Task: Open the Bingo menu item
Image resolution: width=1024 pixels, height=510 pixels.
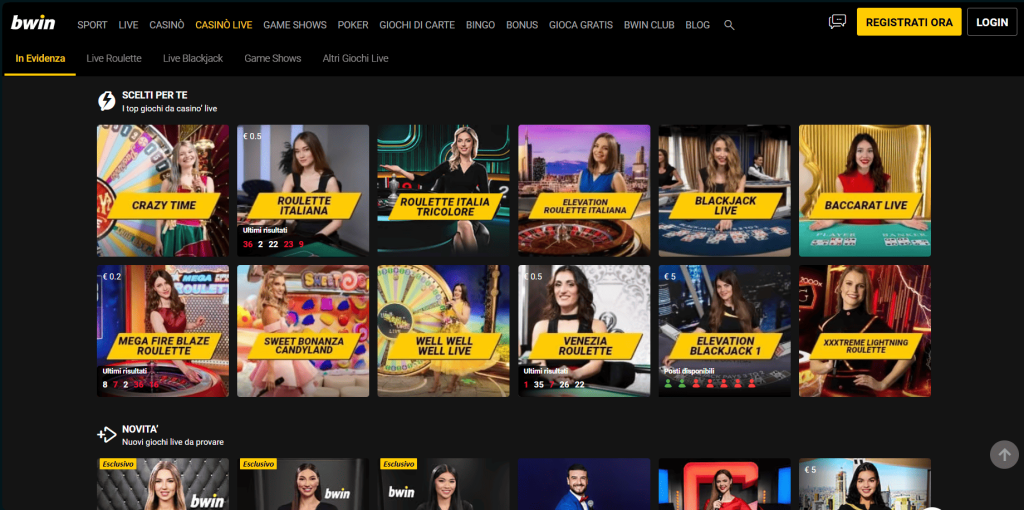Action: 480,25
